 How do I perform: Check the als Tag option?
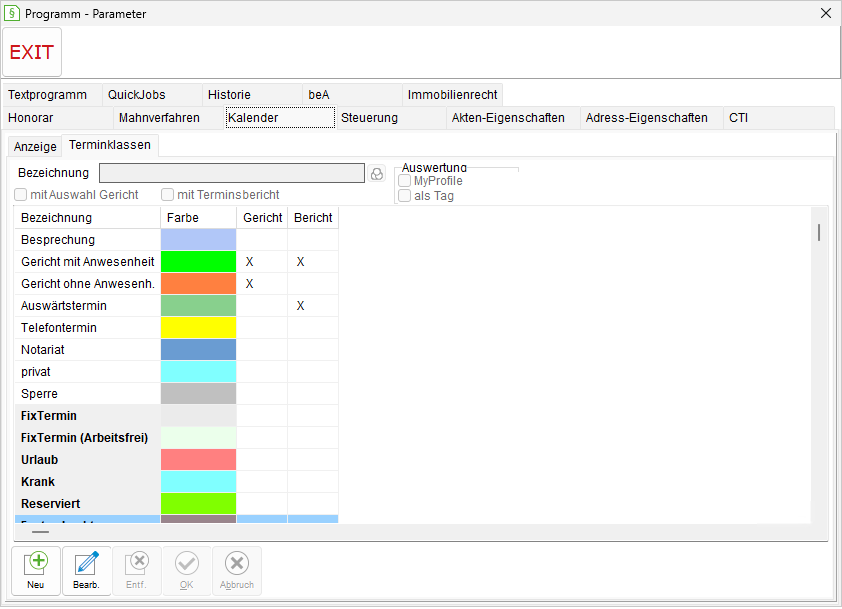404,195
